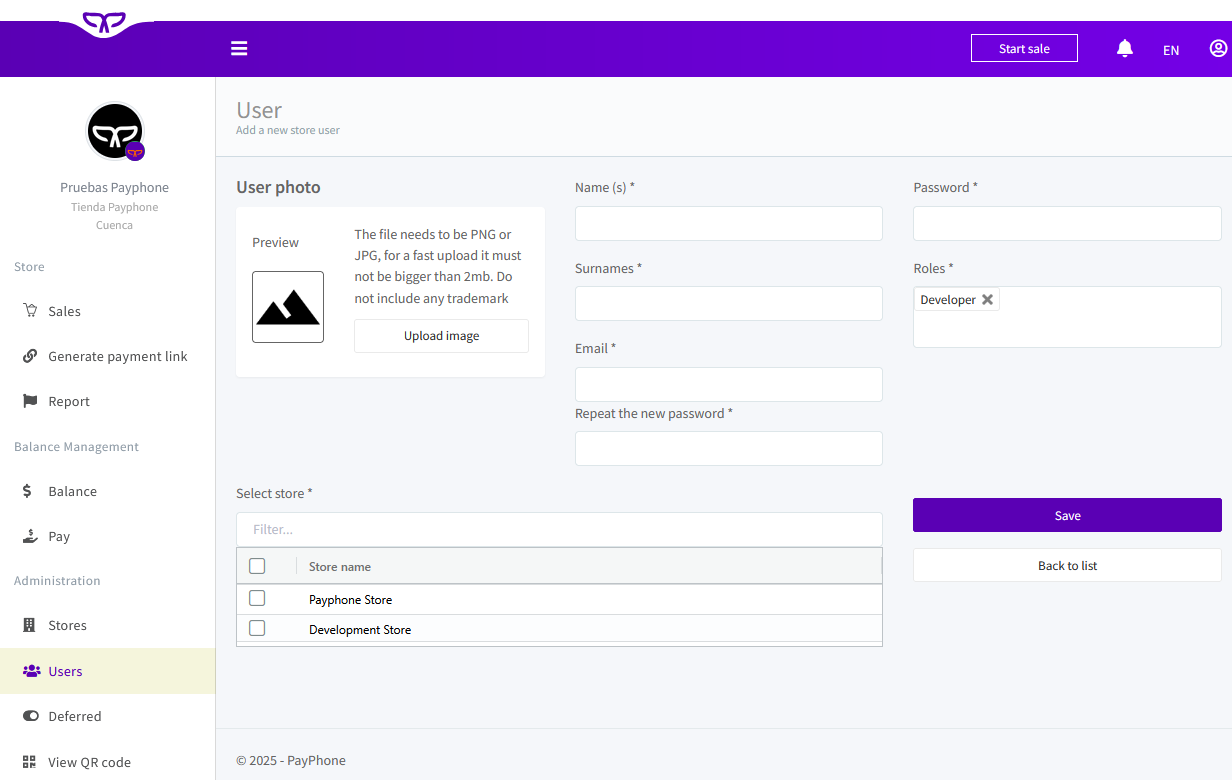Click the Balance dollar icon

(27, 491)
